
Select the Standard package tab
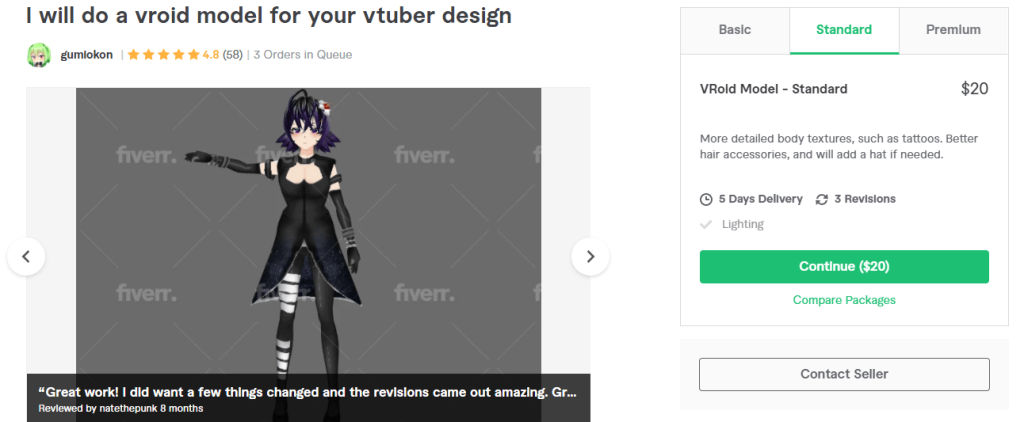coord(844,30)
